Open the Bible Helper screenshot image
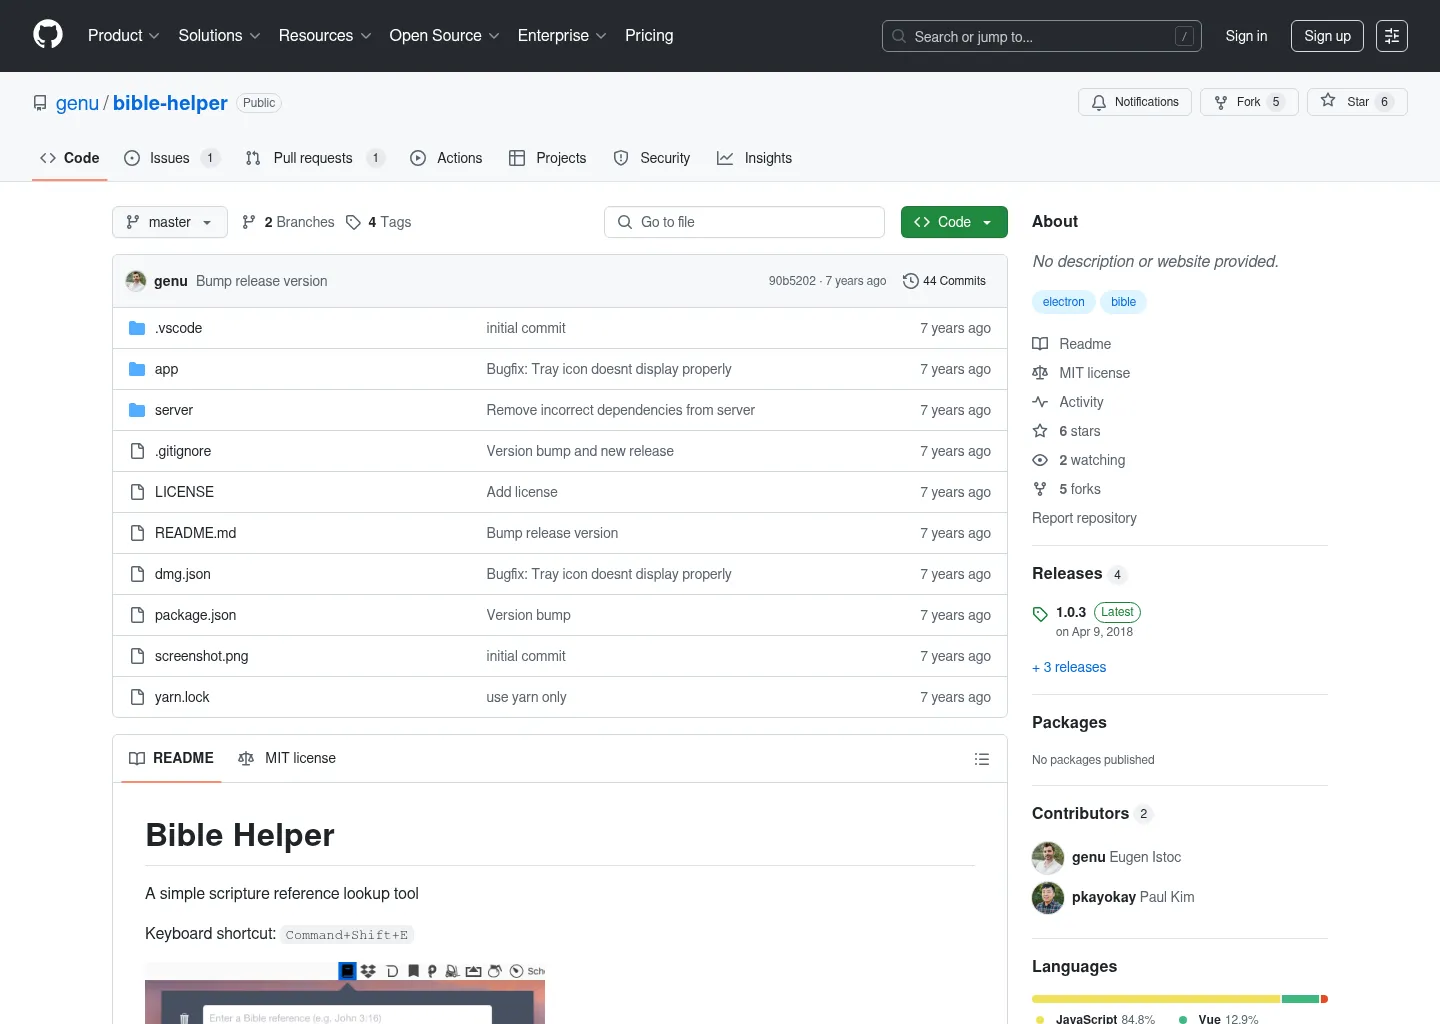Image resolution: width=1440 pixels, height=1024 pixels. coord(345,993)
